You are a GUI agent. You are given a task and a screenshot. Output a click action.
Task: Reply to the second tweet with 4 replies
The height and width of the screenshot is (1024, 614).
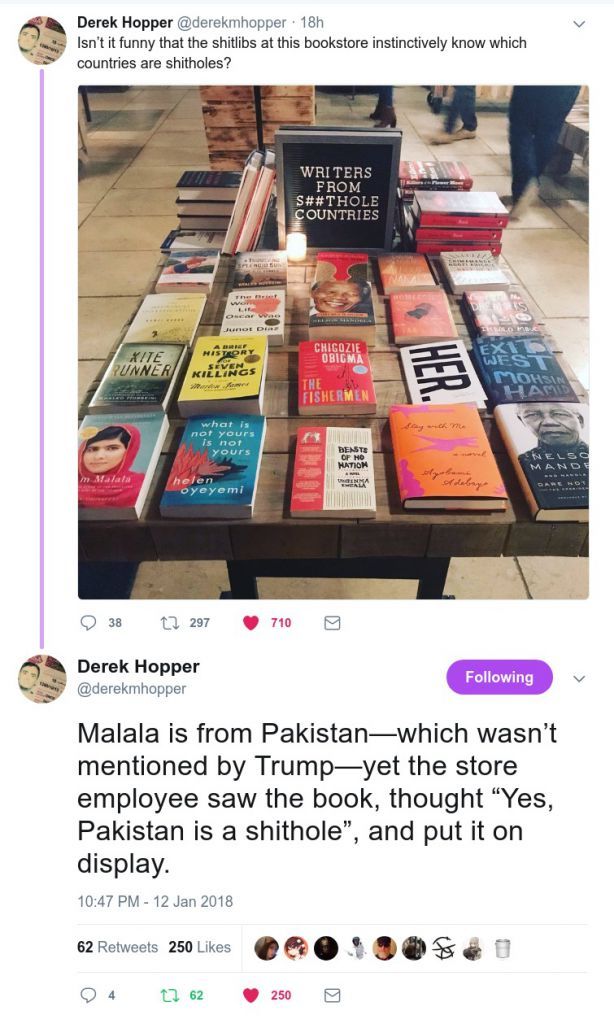point(88,995)
